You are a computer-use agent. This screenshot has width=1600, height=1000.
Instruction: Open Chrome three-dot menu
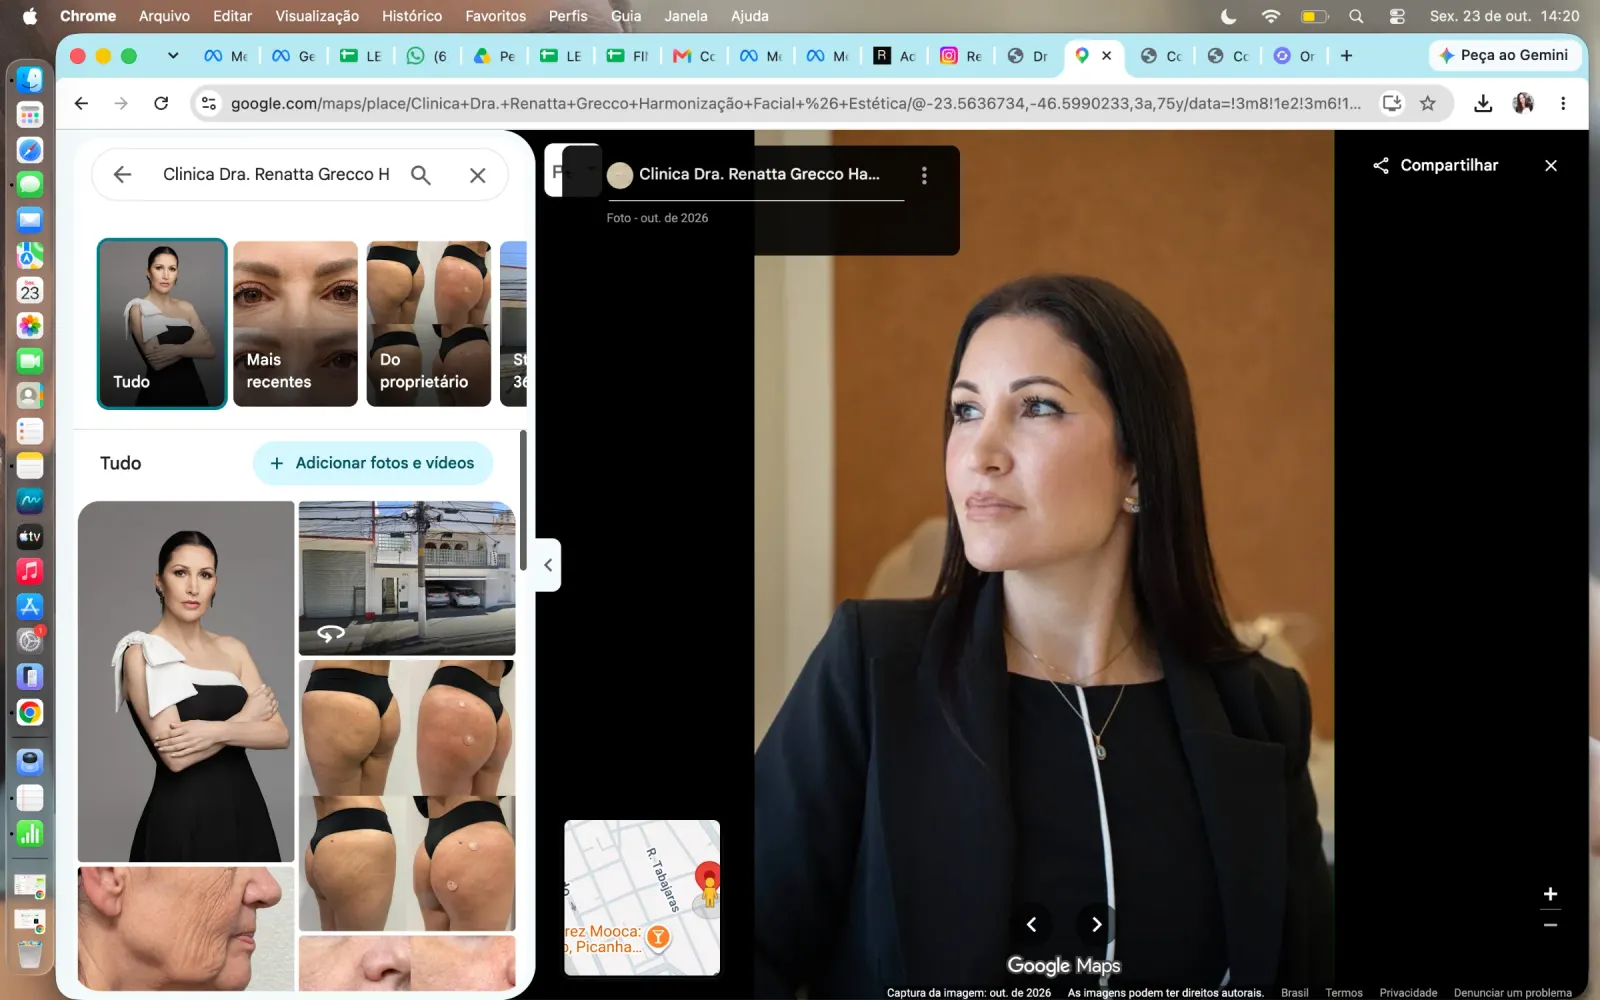pyautogui.click(x=1563, y=103)
